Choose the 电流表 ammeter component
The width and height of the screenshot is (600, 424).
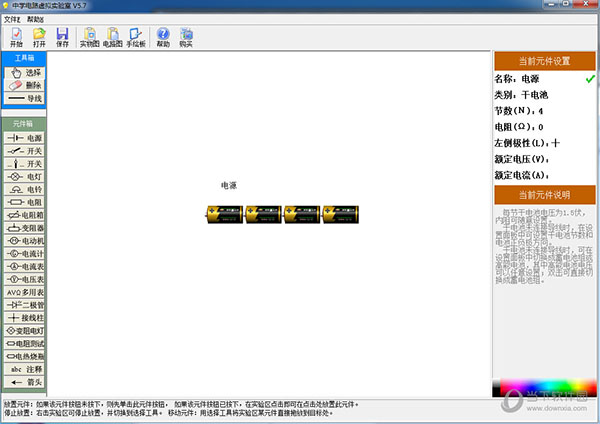coord(24,267)
